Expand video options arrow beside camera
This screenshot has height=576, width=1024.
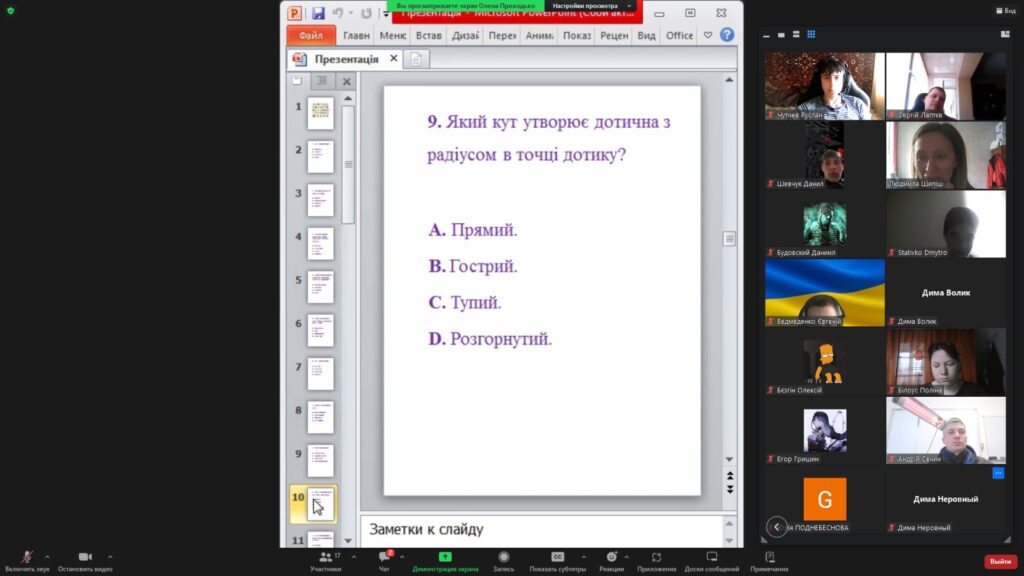coord(110,557)
